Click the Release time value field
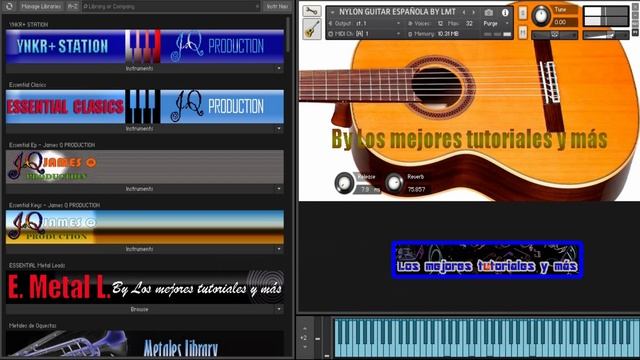The width and height of the screenshot is (640, 360). pyautogui.click(x=367, y=189)
